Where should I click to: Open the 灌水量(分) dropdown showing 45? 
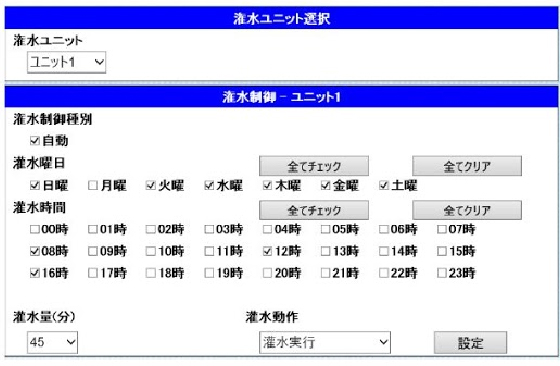point(52,342)
